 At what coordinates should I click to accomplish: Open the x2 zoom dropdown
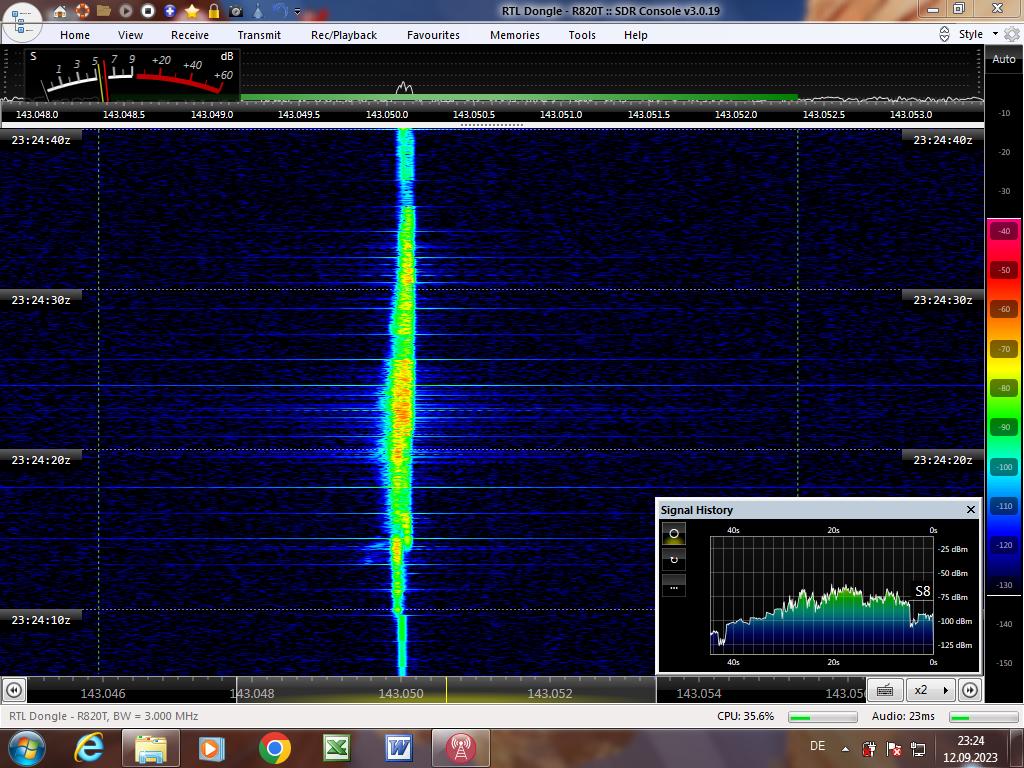(931, 690)
